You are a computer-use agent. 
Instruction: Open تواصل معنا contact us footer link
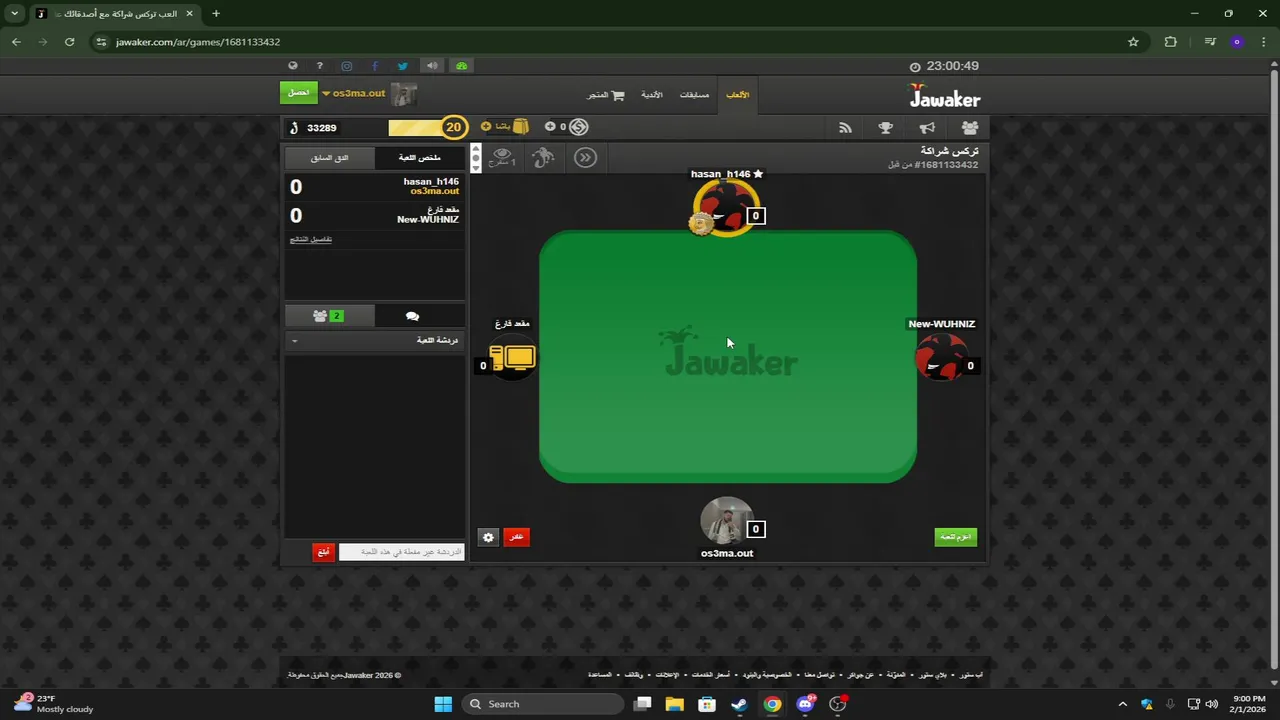pyautogui.click(x=820, y=675)
